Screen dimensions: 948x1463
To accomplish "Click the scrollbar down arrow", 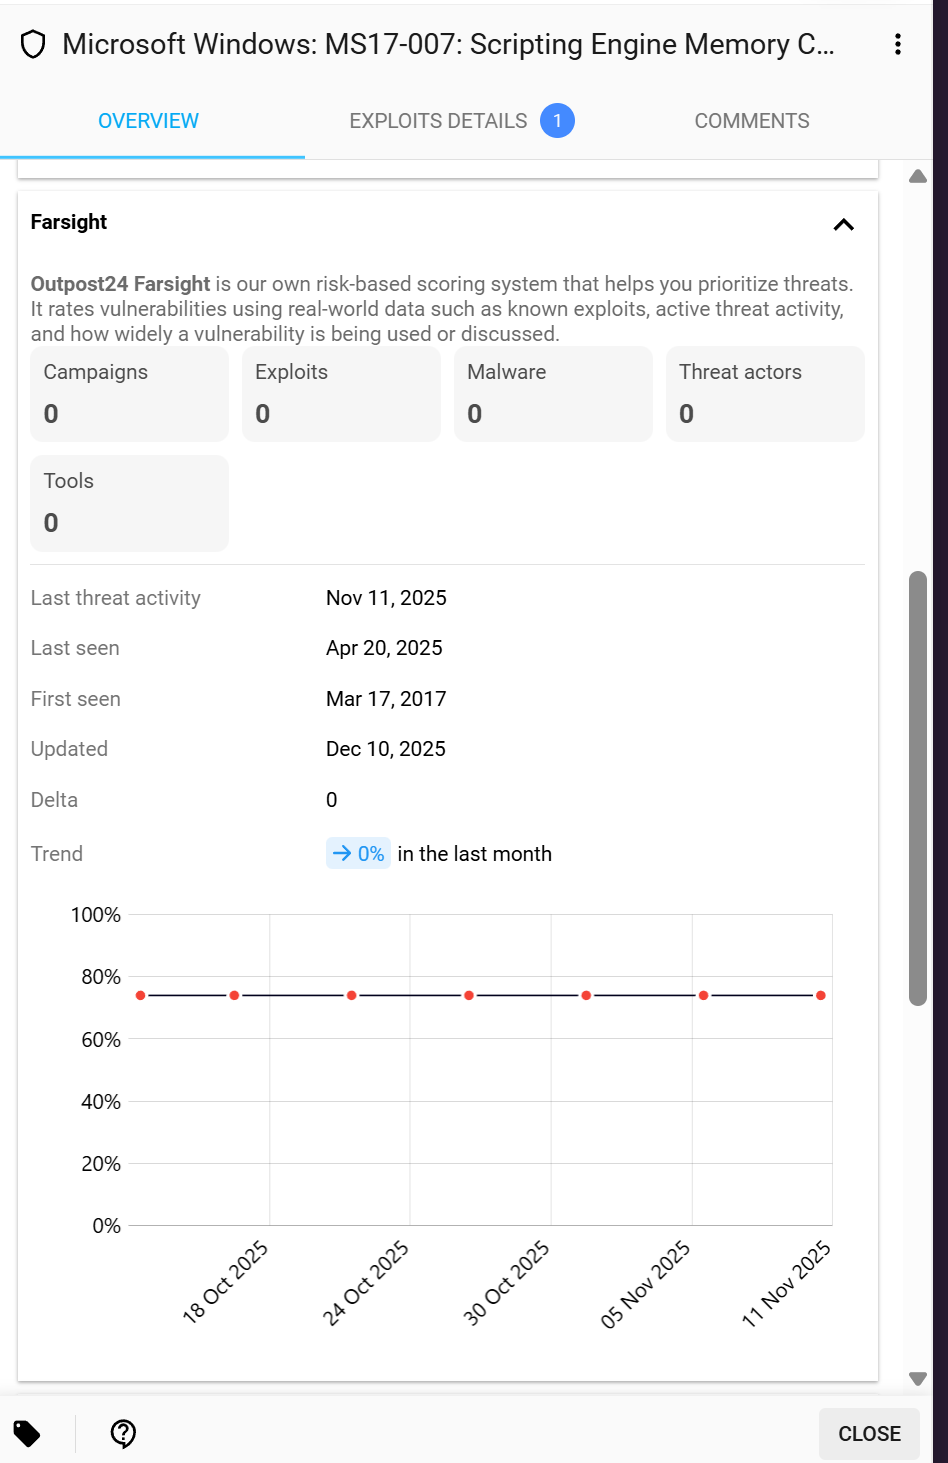I will (x=918, y=1379).
